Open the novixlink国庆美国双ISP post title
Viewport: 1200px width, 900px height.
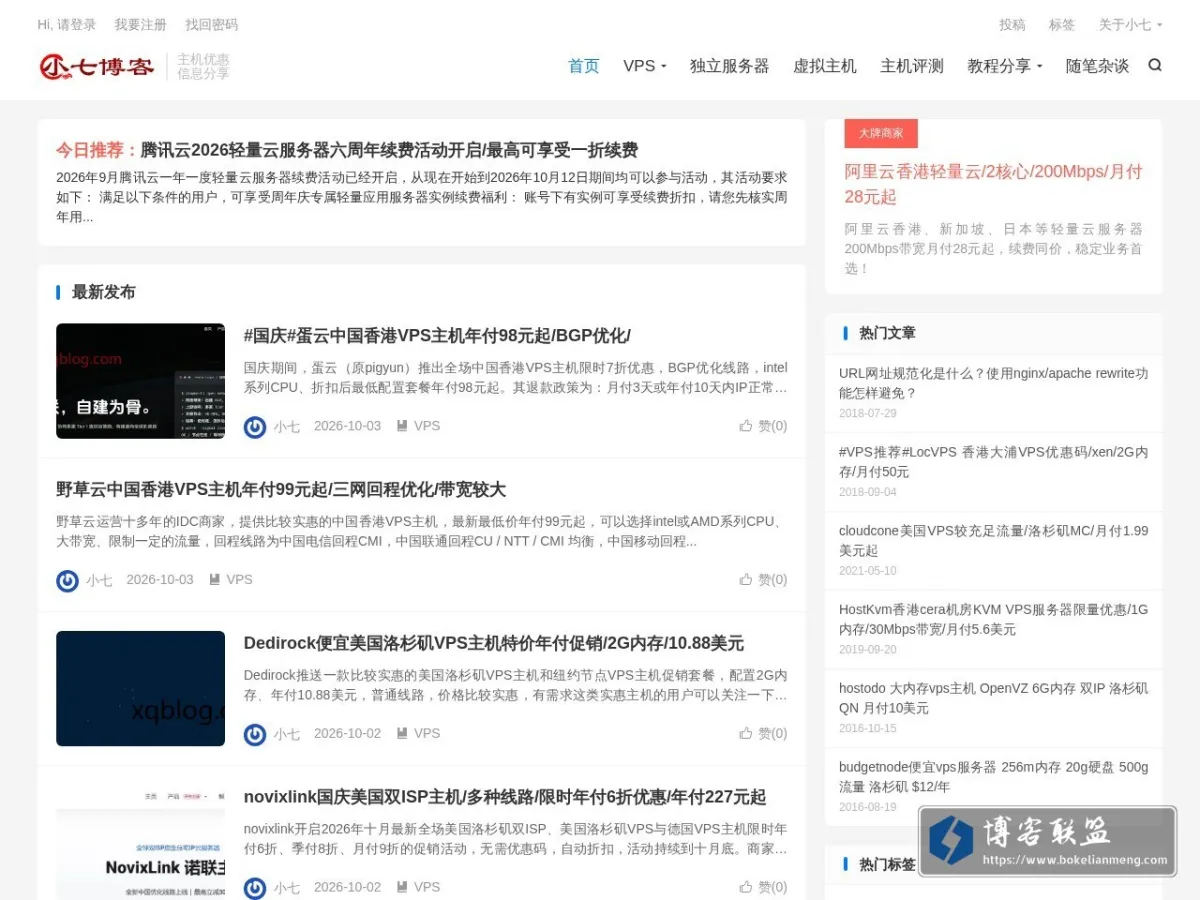[505, 798]
